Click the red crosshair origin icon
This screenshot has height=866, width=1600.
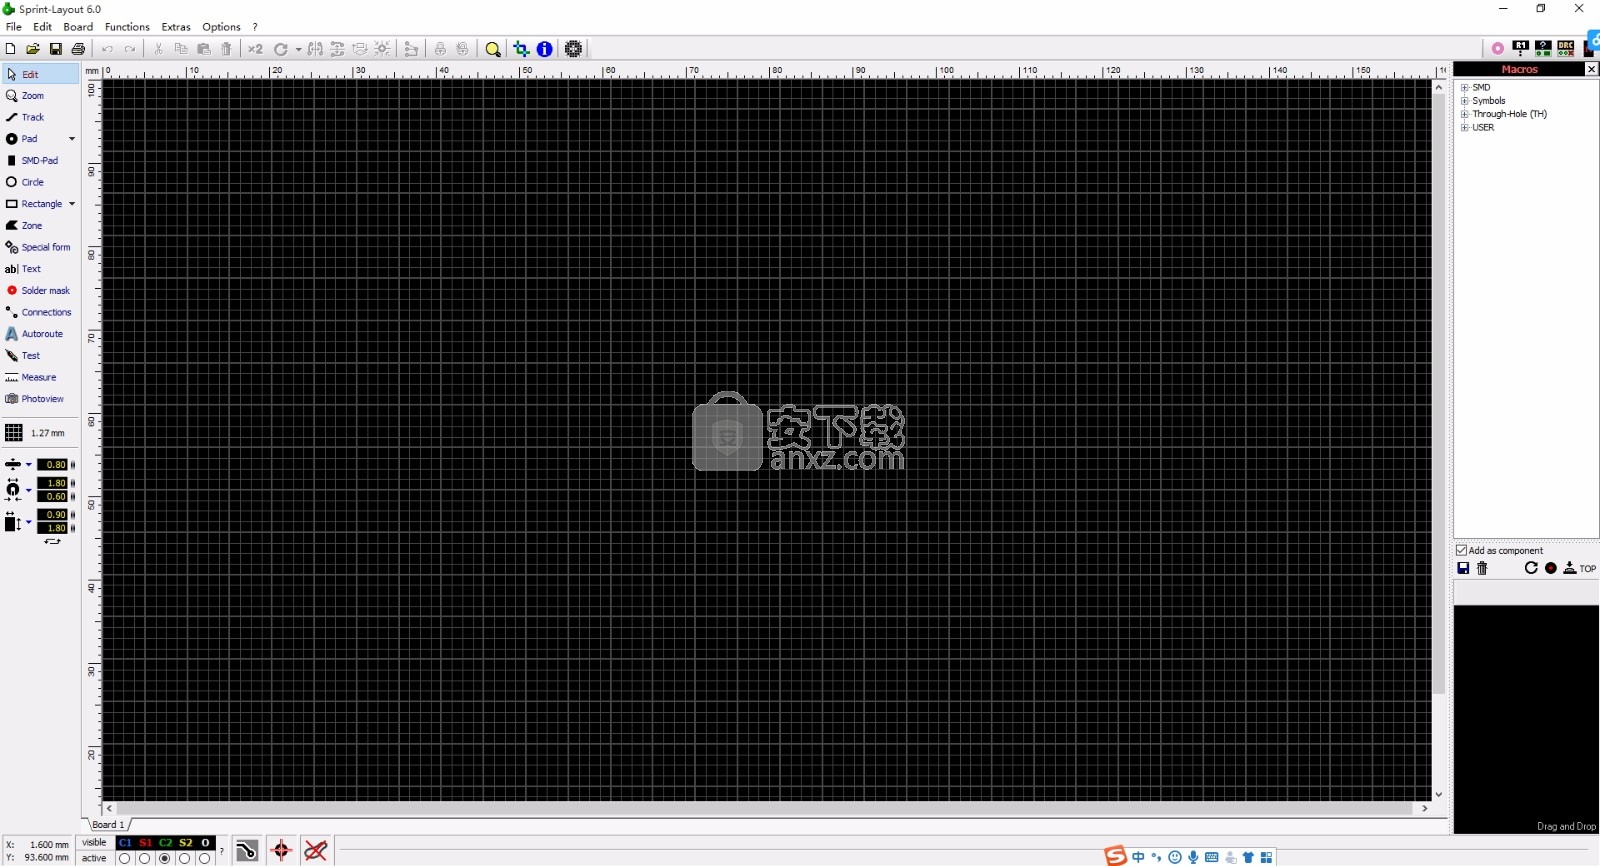[x=281, y=851]
